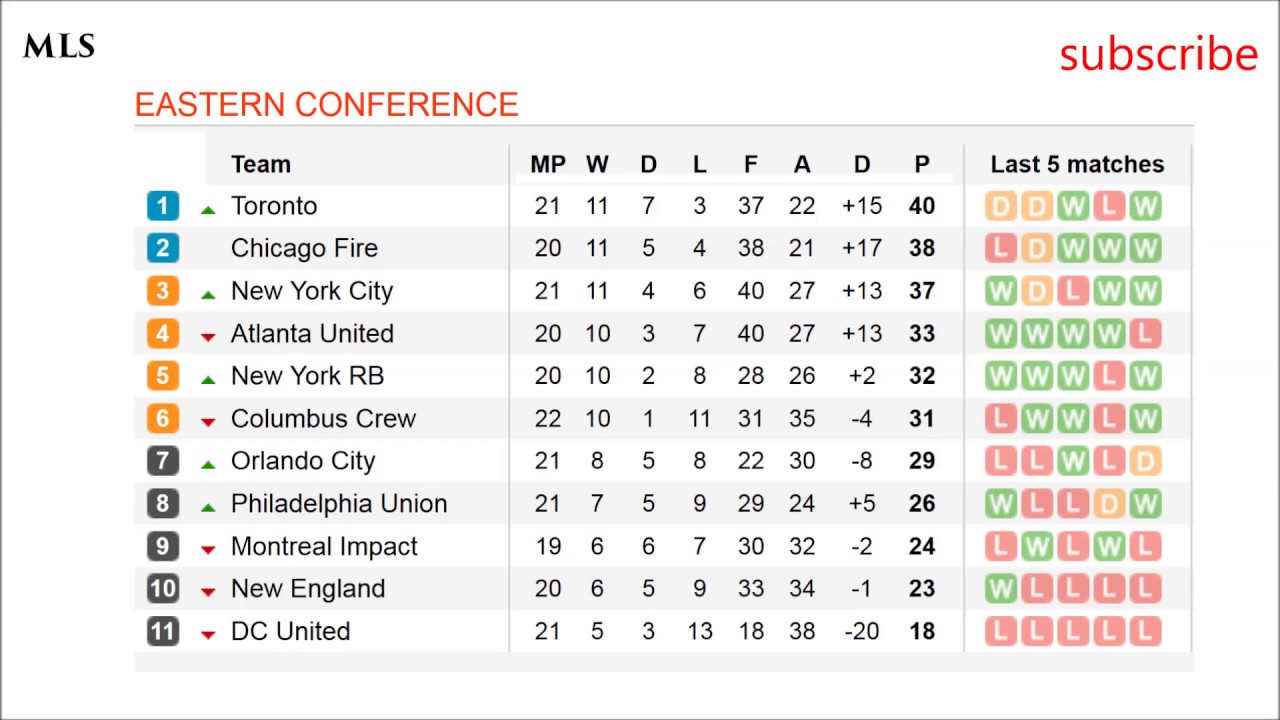The width and height of the screenshot is (1280, 720).
Task: Click the MLS logo text
Action: pyautogui.click(x=59, y=46)
